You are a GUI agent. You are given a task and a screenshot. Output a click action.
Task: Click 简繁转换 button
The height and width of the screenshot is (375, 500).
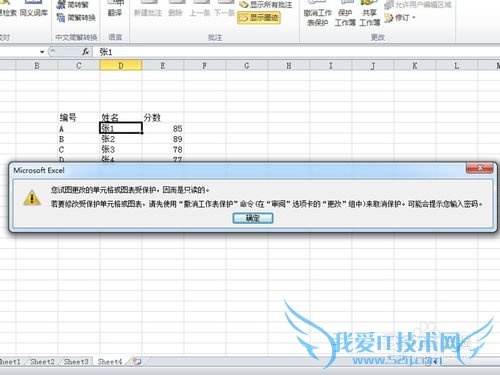click(76, 17)
